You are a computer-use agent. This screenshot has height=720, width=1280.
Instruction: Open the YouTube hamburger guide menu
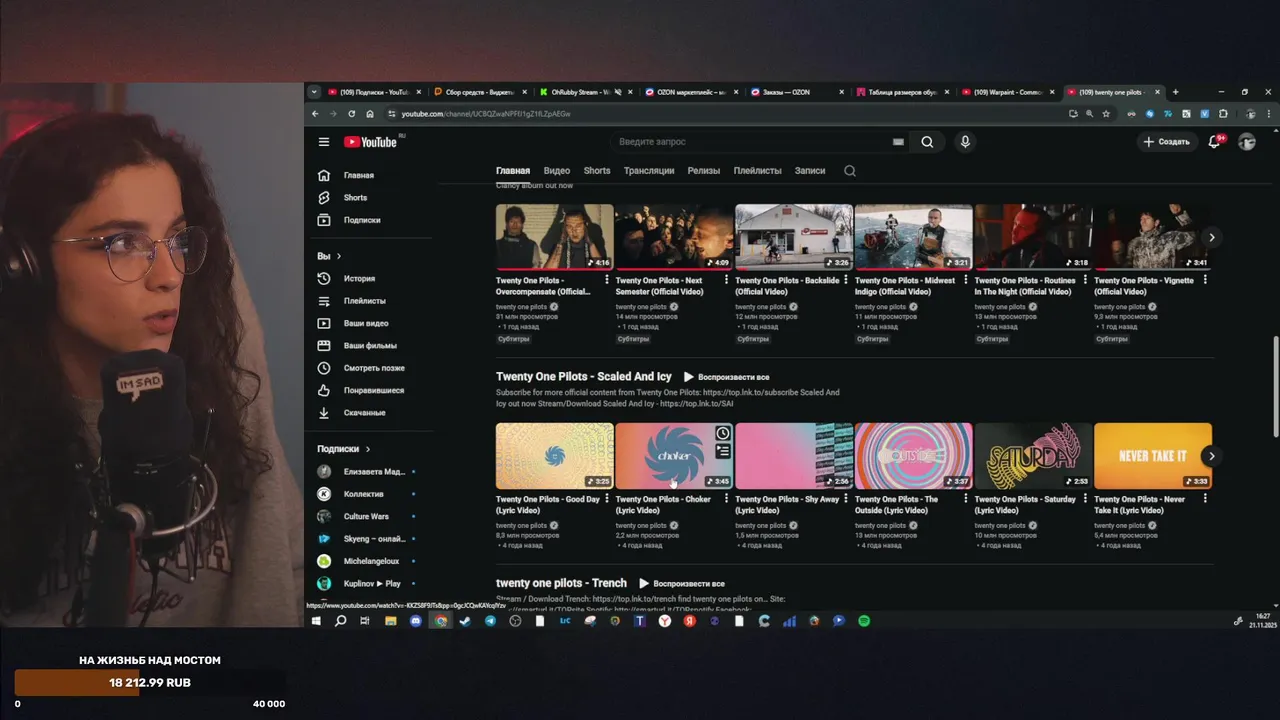click(324, 142)
